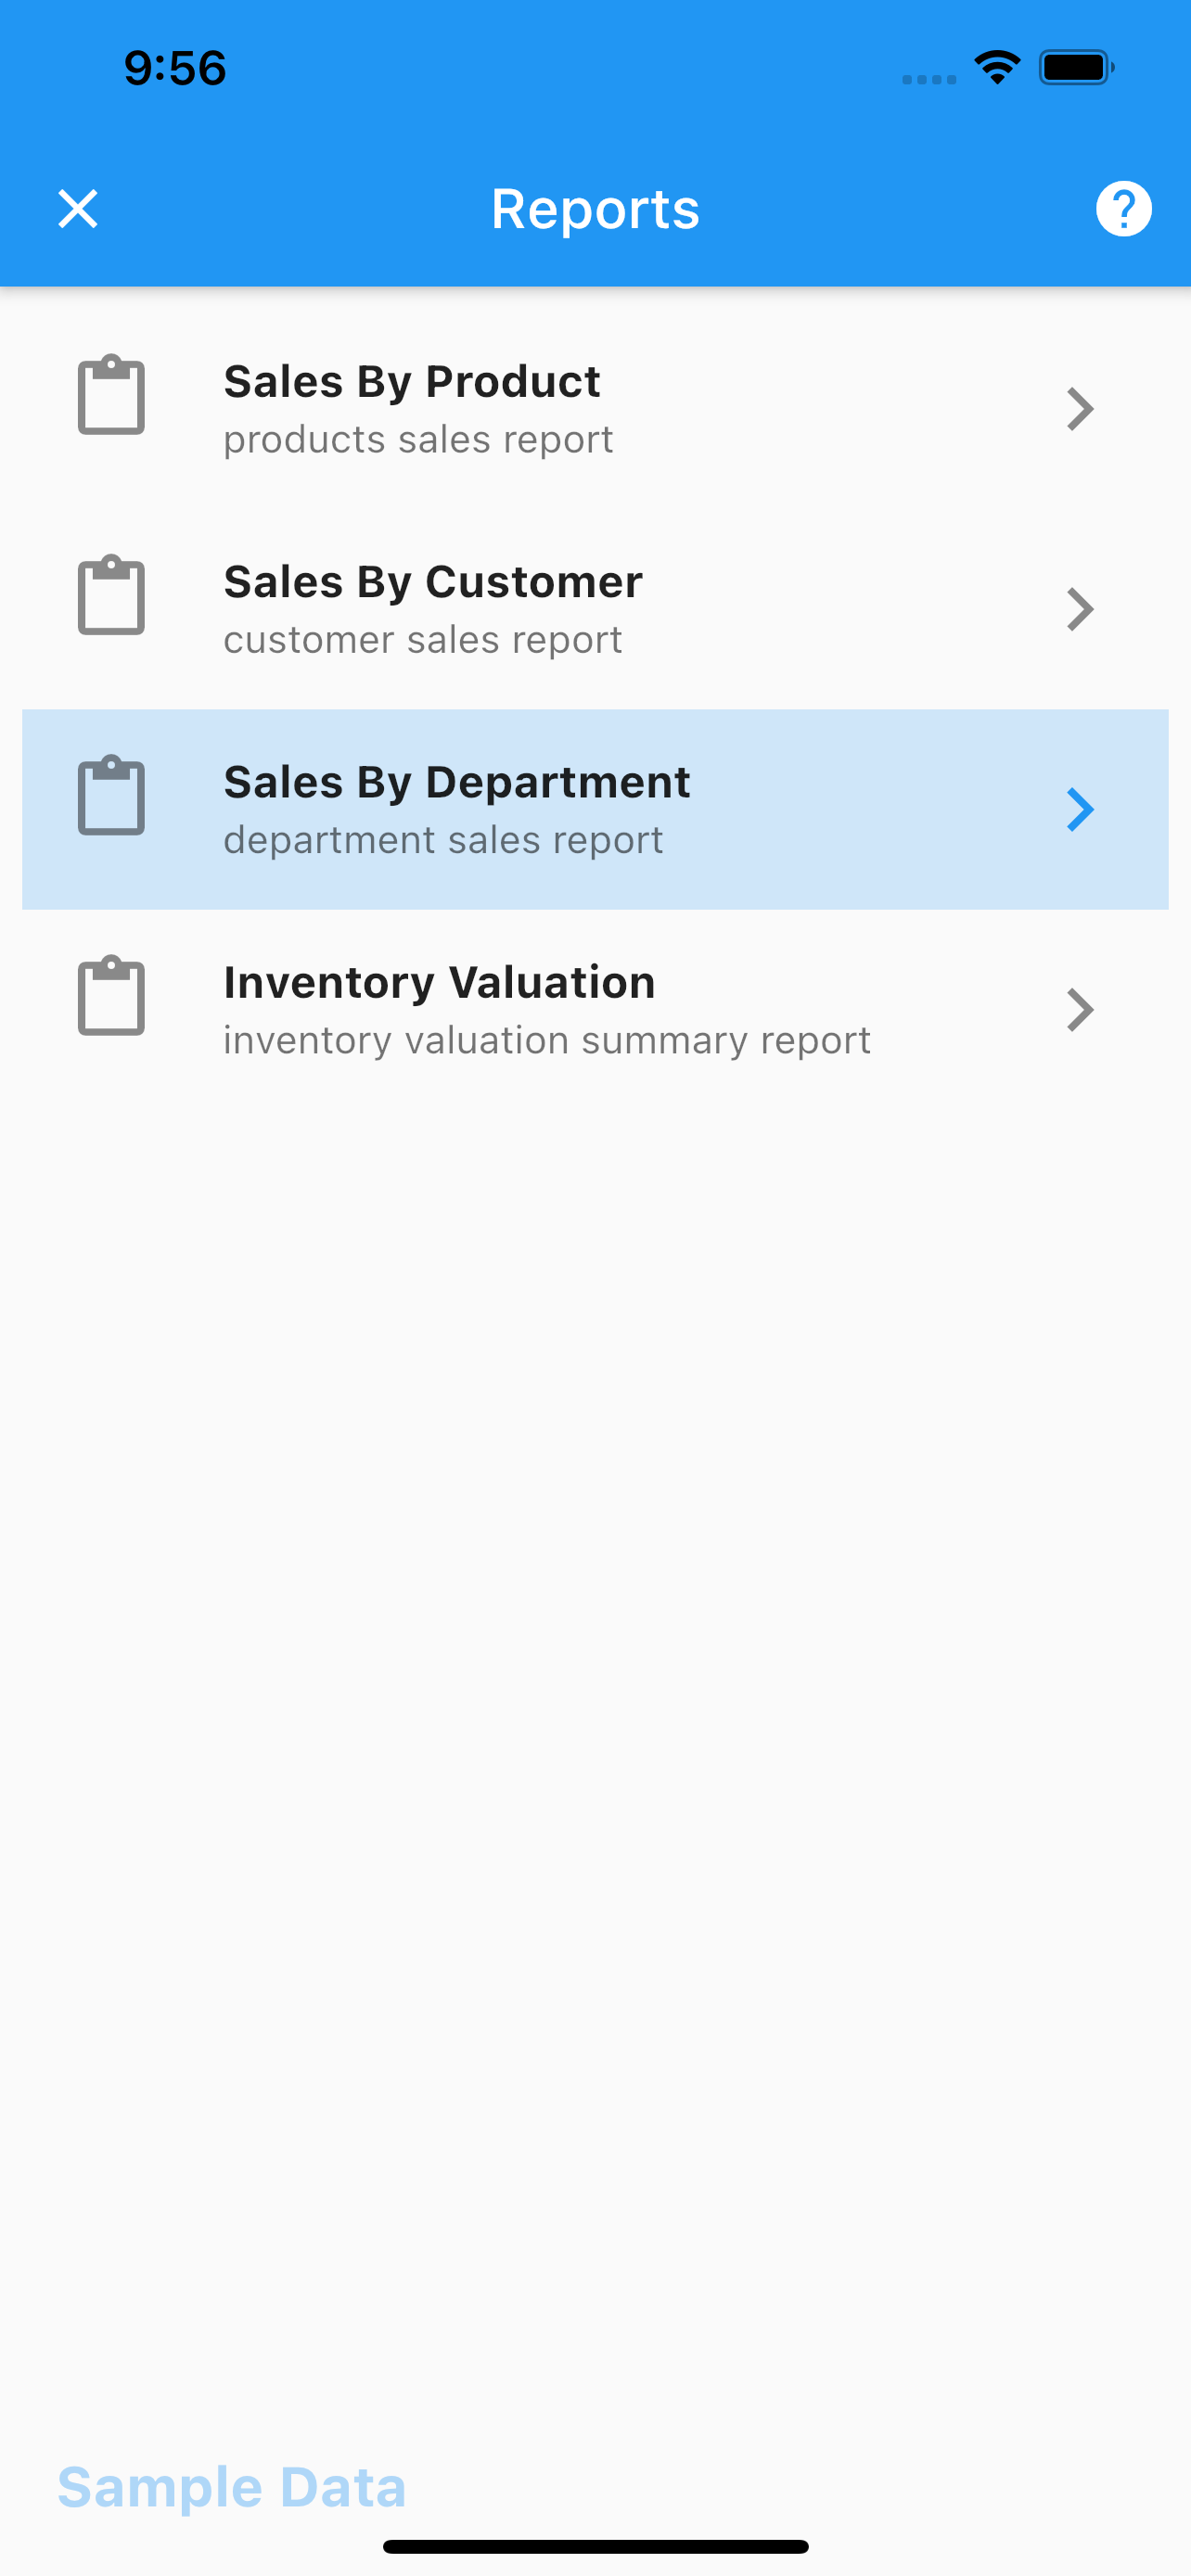Expand Inventory Valuation chevron arrow
This screenshot has width=1191, height=2576.
(1080, 1010)
